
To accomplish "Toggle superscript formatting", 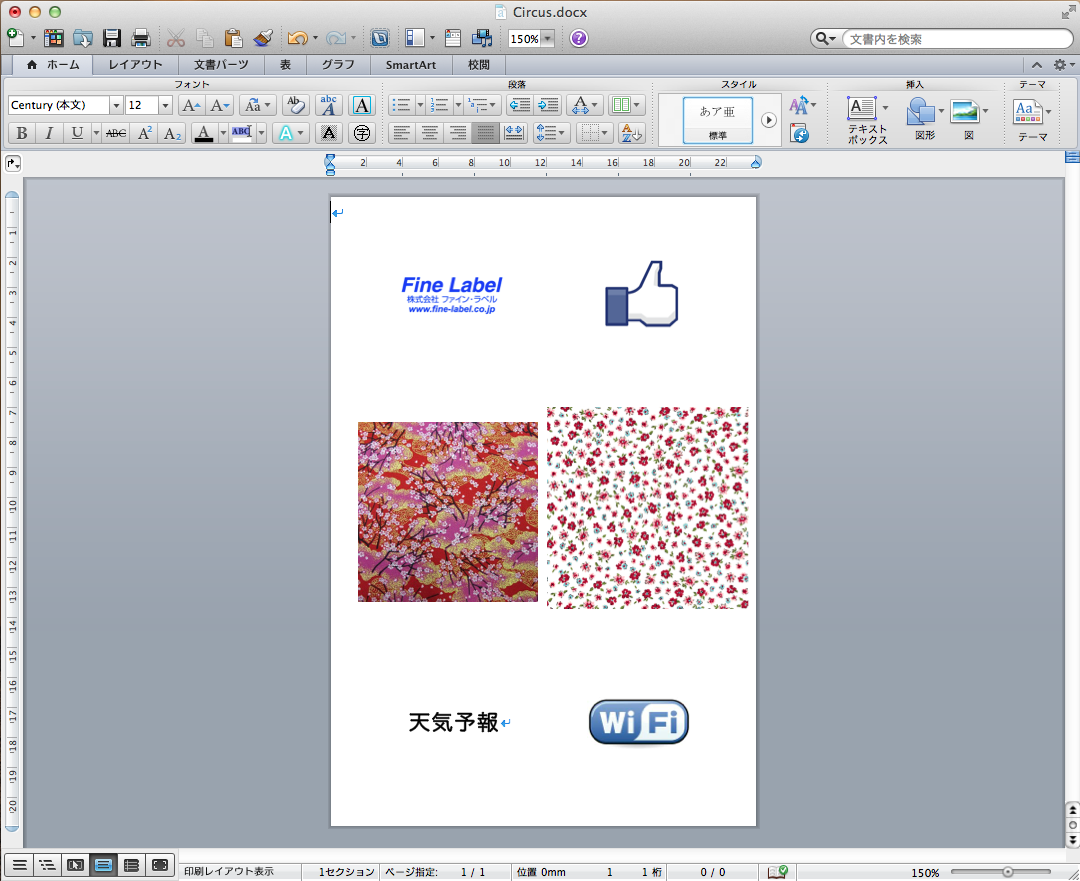I will coord(145,133).
